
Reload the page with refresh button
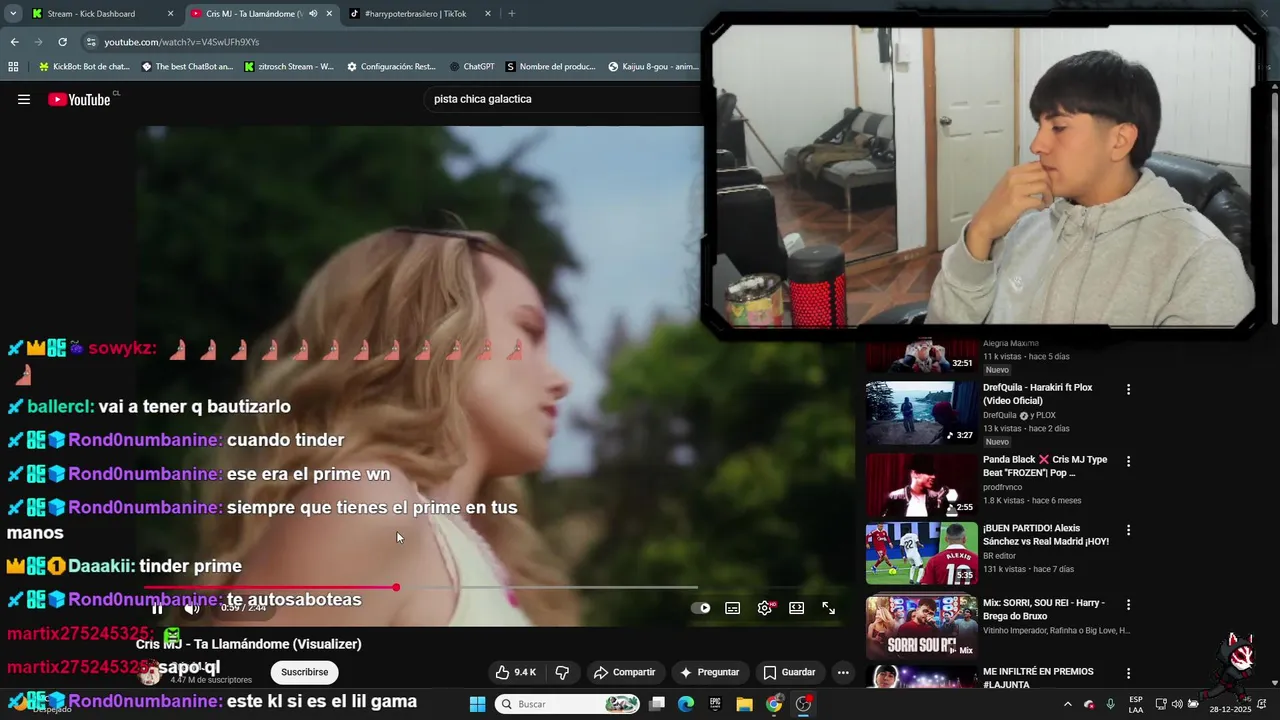[62, 42]
